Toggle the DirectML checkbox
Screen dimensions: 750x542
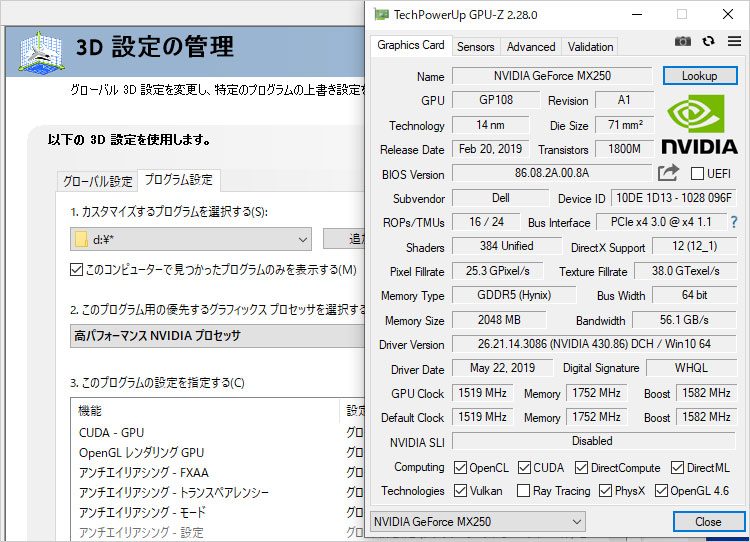coord(677,467)
